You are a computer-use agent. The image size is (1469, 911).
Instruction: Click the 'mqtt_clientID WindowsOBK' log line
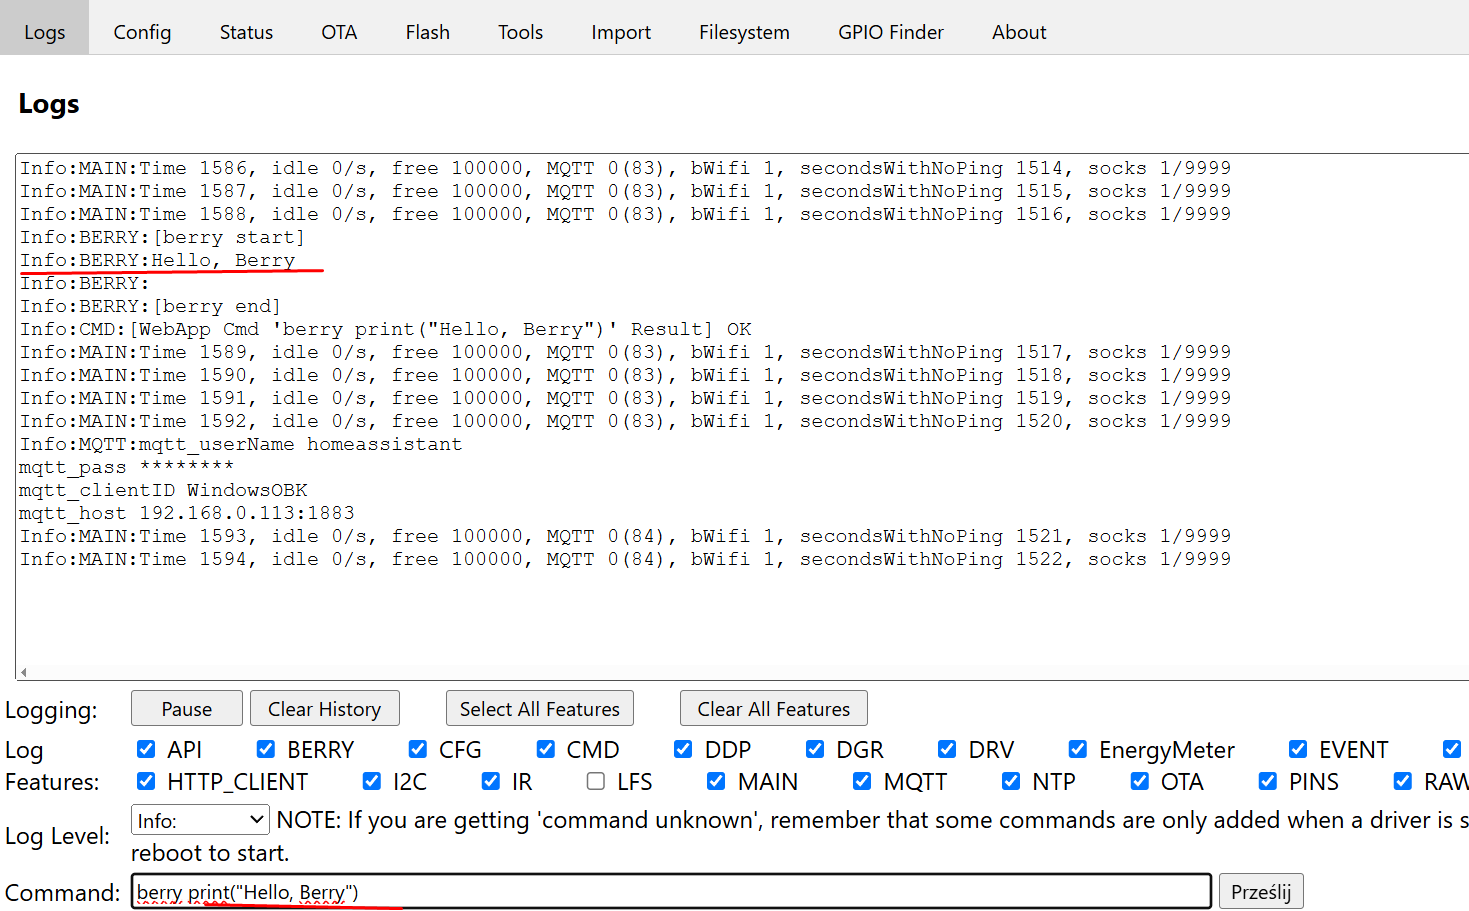[x=163, y=490]
